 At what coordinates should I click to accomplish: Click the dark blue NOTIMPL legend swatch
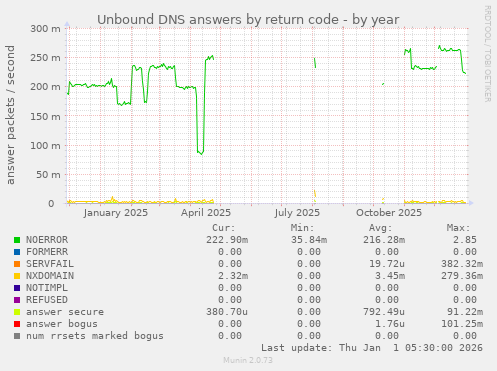[17, 288]
